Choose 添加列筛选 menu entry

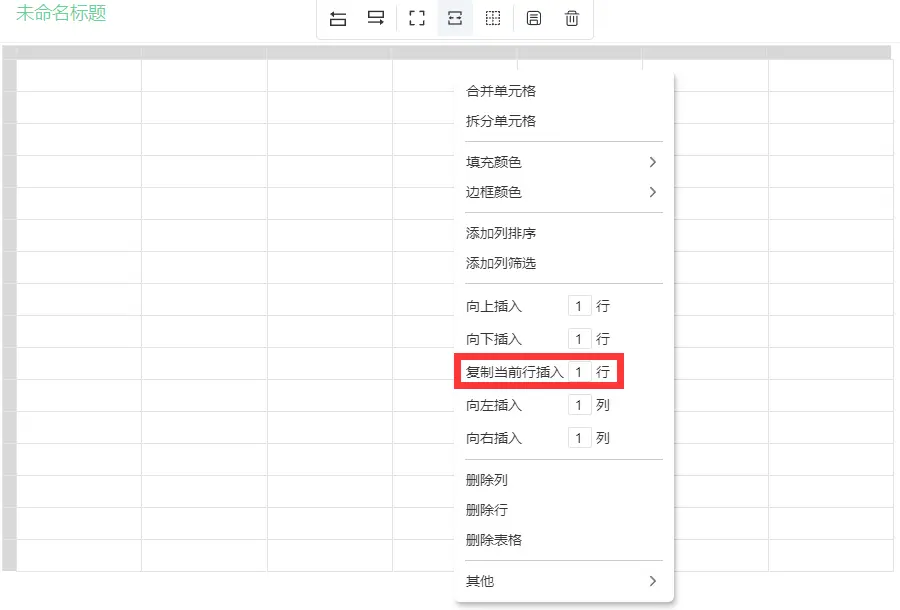coord(501,263)
